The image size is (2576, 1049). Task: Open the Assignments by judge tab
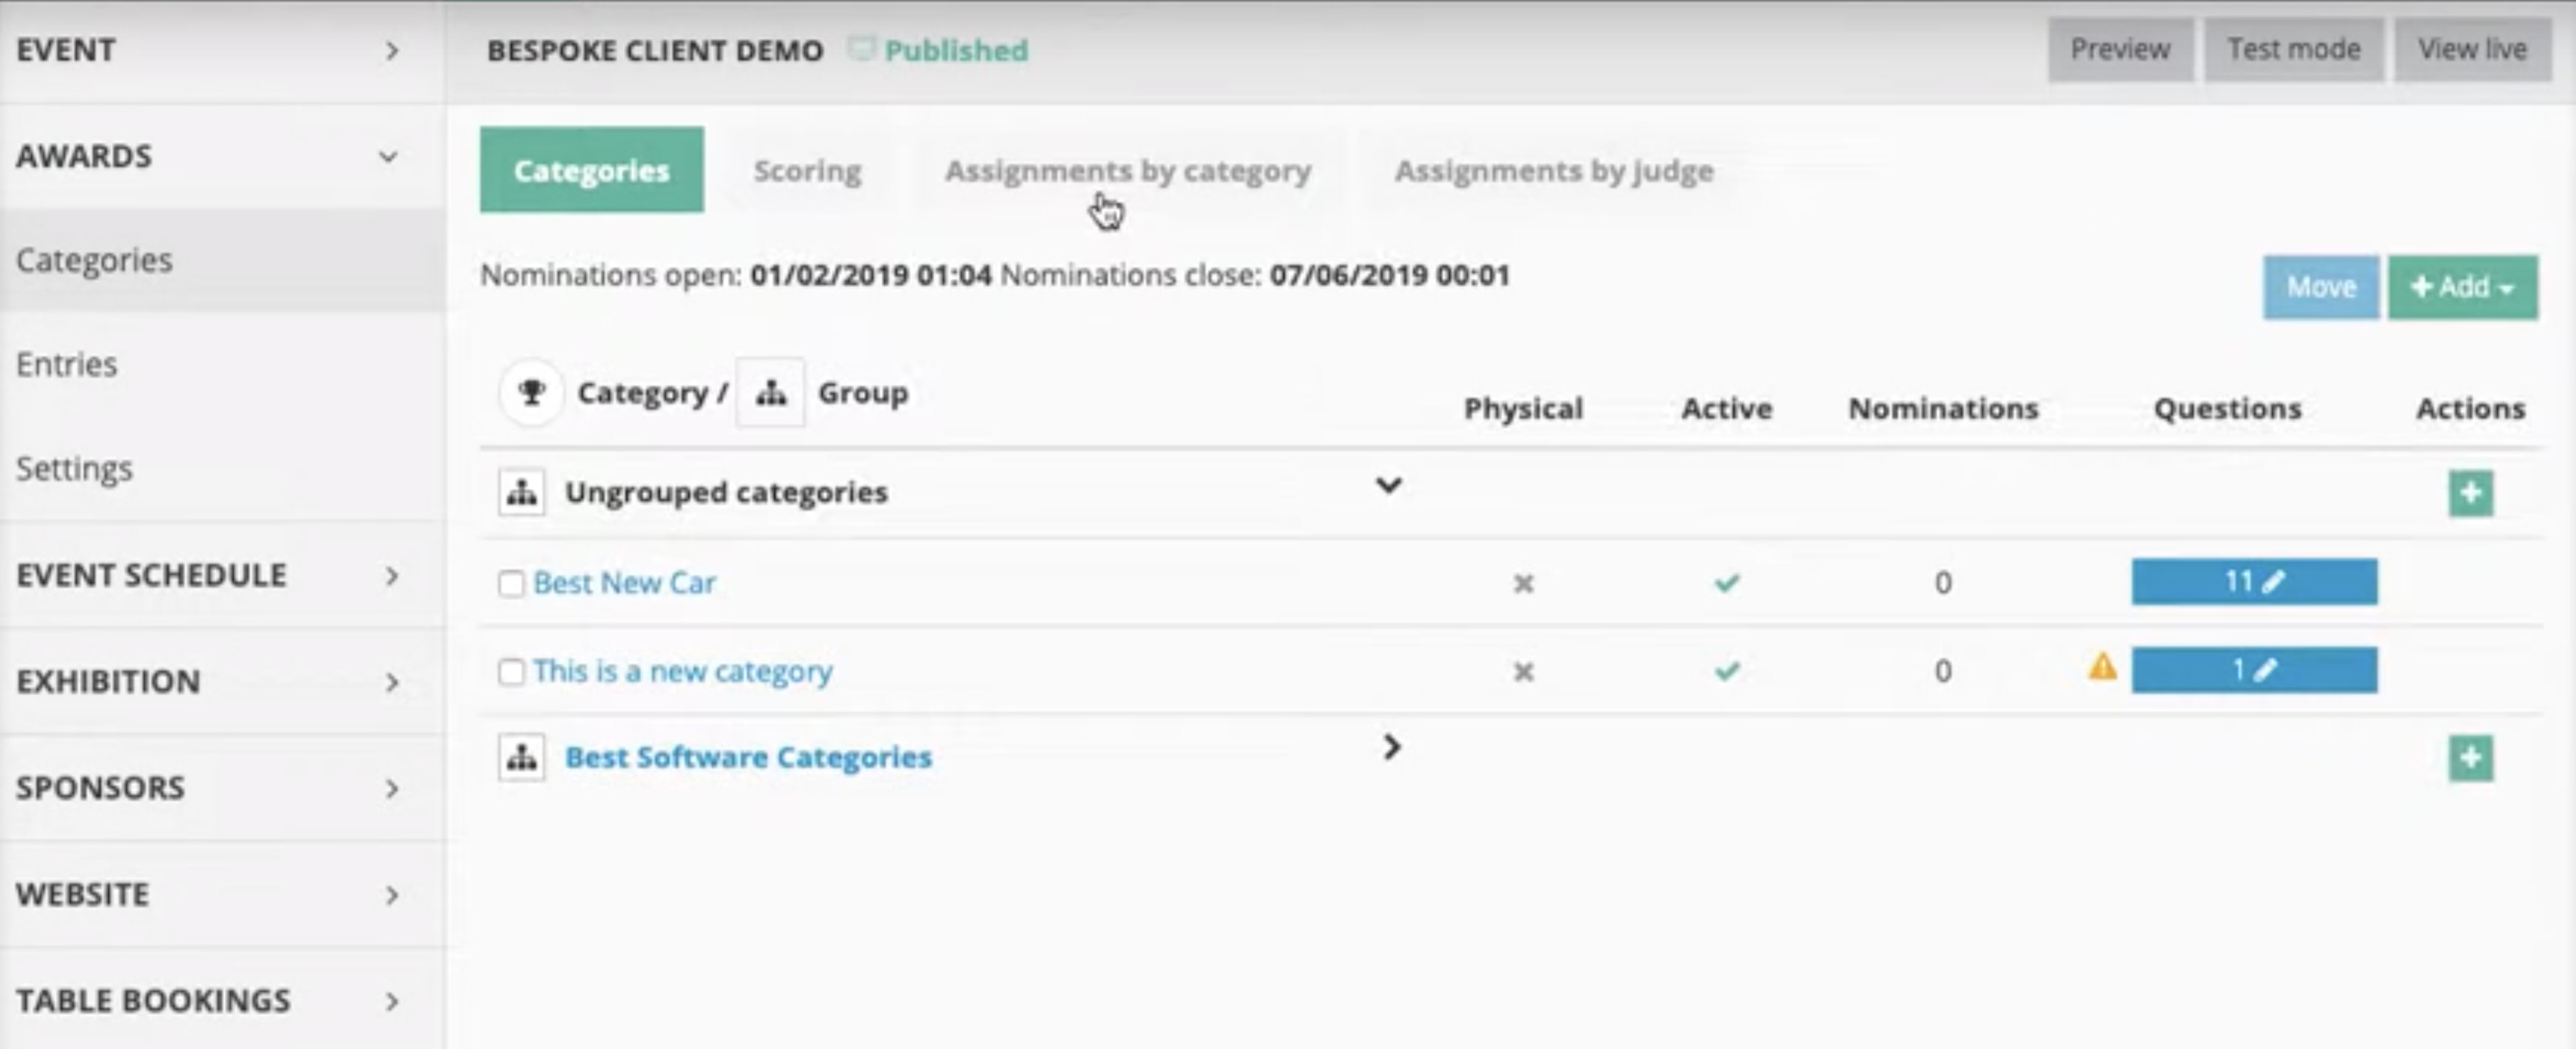[1553, 171]
